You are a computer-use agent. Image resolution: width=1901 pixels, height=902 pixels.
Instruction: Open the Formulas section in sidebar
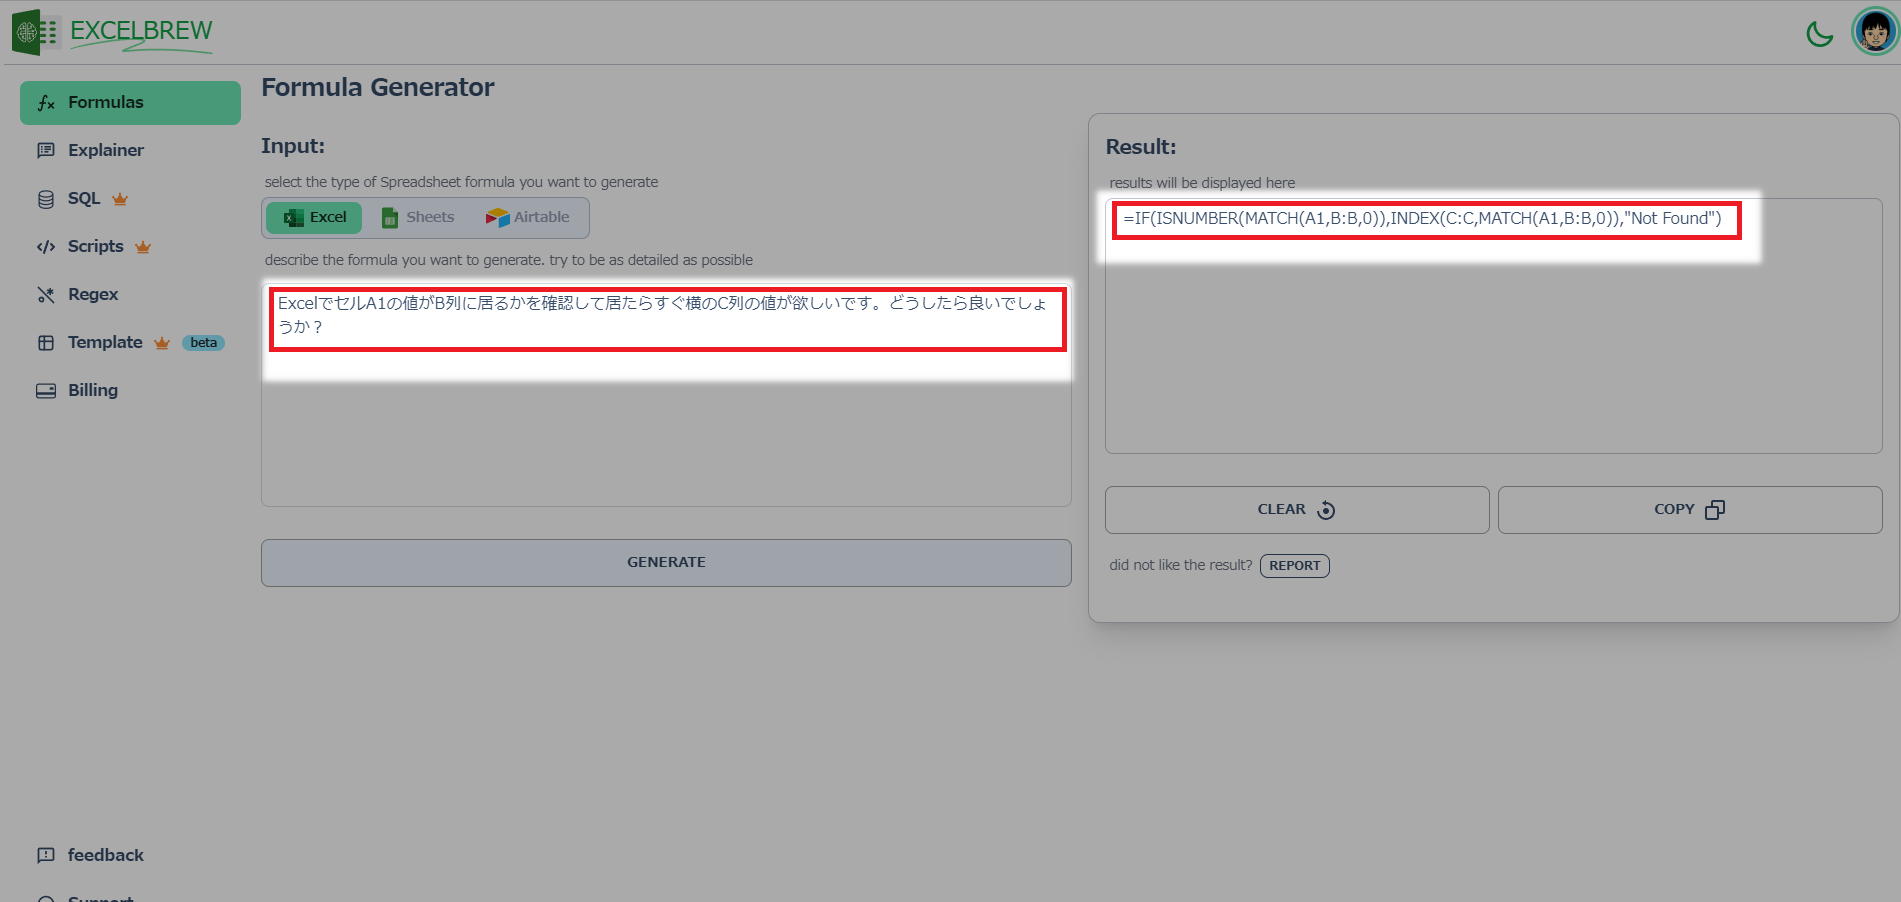pyautogui.click(x=130, y=103)
